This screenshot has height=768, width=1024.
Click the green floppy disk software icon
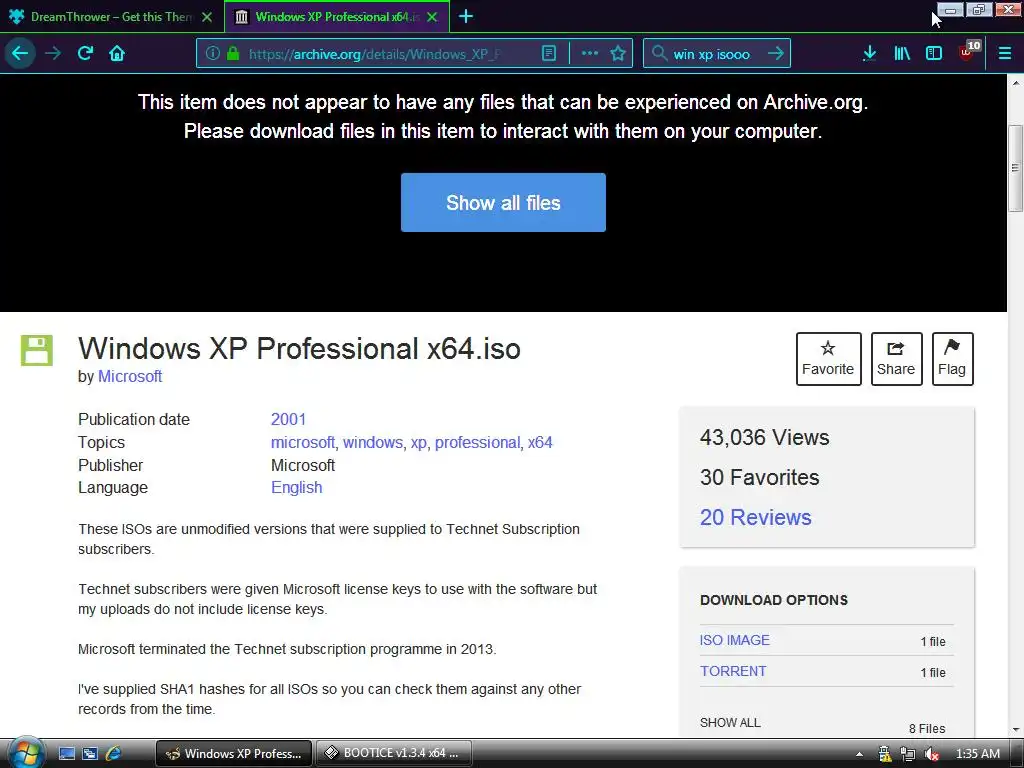point(37,350)
